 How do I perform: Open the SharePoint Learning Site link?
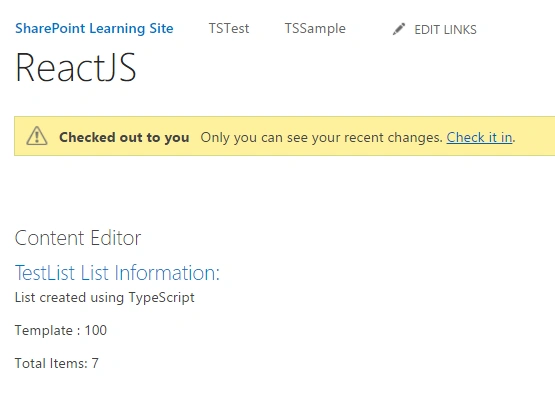(x=94, y=29)
